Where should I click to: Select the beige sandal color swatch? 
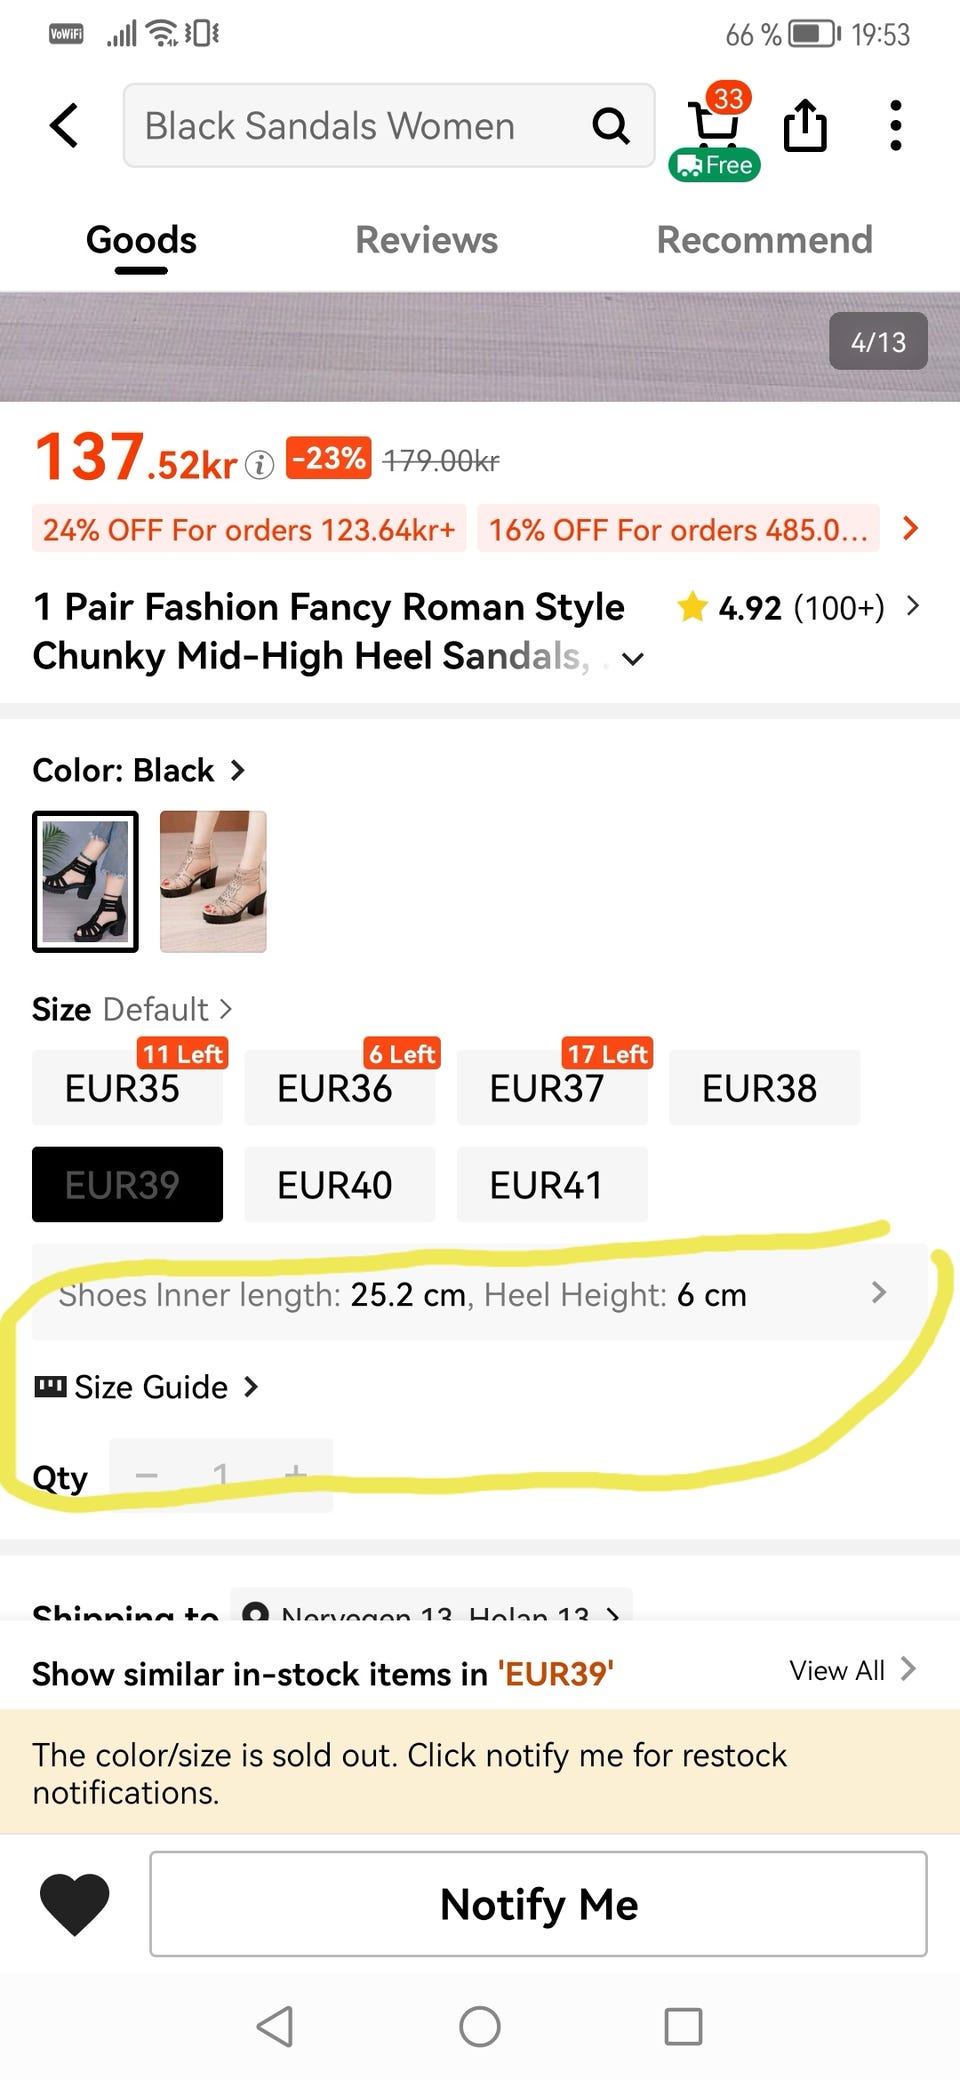coord(213,881)
